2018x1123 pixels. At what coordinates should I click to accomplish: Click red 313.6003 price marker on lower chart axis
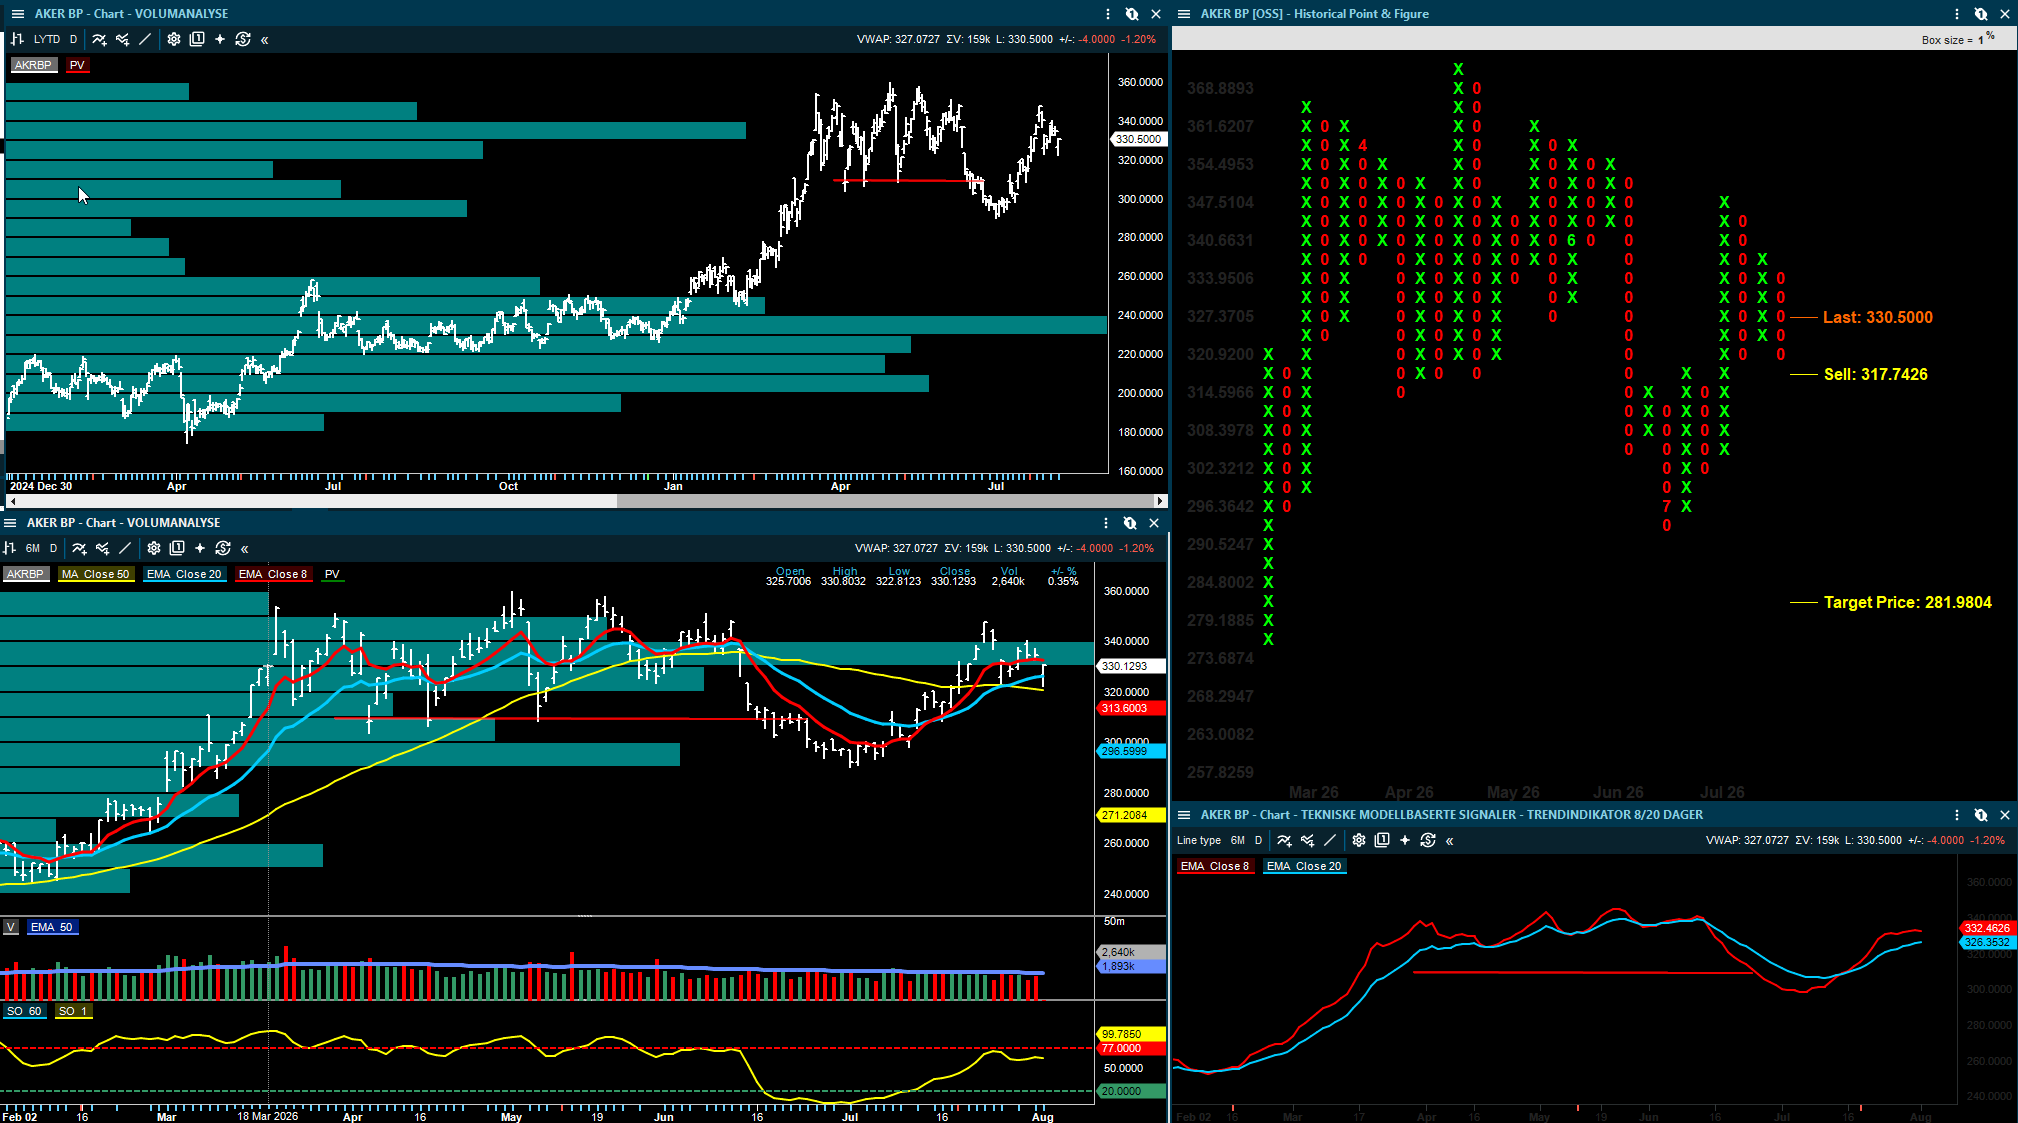(x=1132, y=708)
